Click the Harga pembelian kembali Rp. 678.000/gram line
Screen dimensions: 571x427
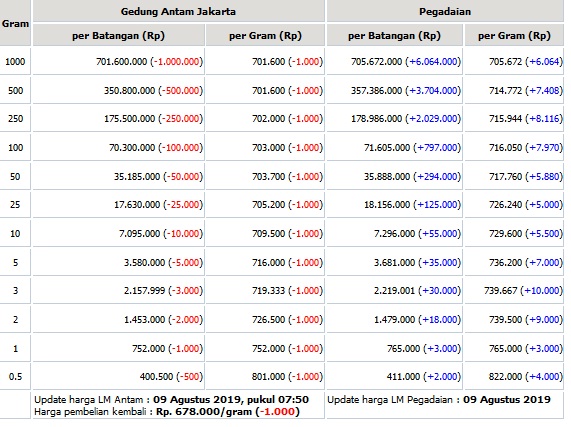[167, 412]
